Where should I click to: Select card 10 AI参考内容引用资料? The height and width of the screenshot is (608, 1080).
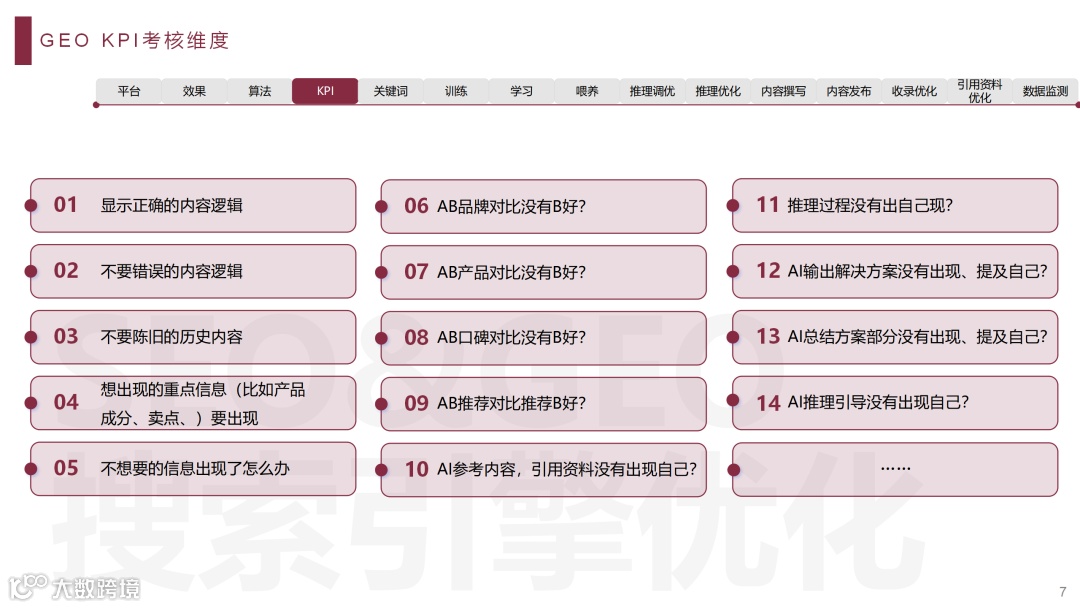tap(543, 470)
